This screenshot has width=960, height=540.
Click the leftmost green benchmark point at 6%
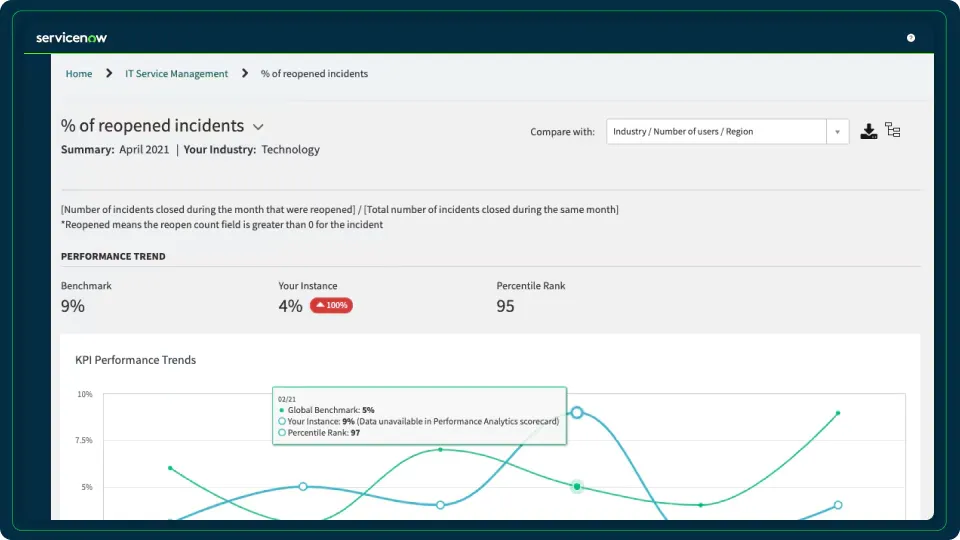click(170, 468)
